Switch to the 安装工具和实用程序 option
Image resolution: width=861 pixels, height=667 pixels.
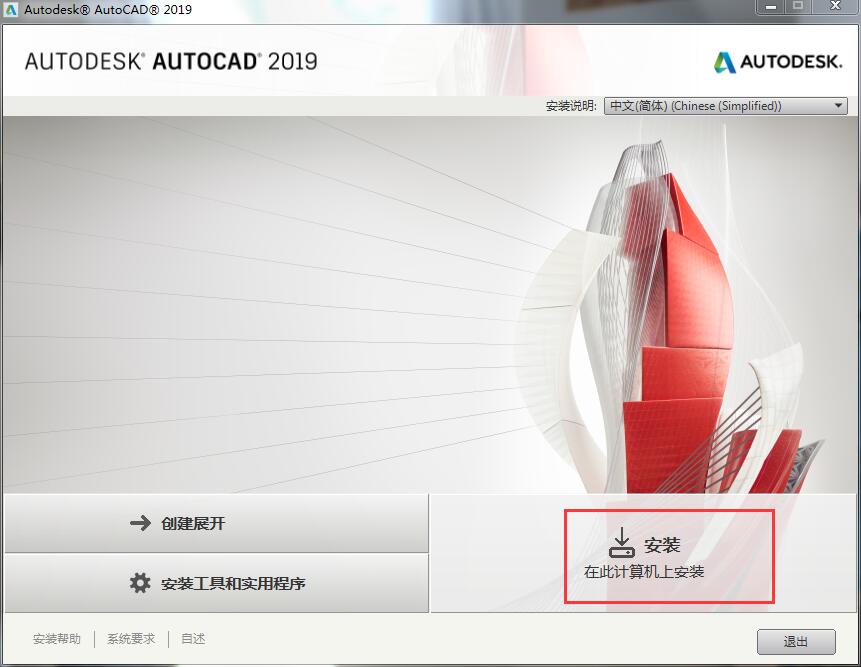coord(215,583)
